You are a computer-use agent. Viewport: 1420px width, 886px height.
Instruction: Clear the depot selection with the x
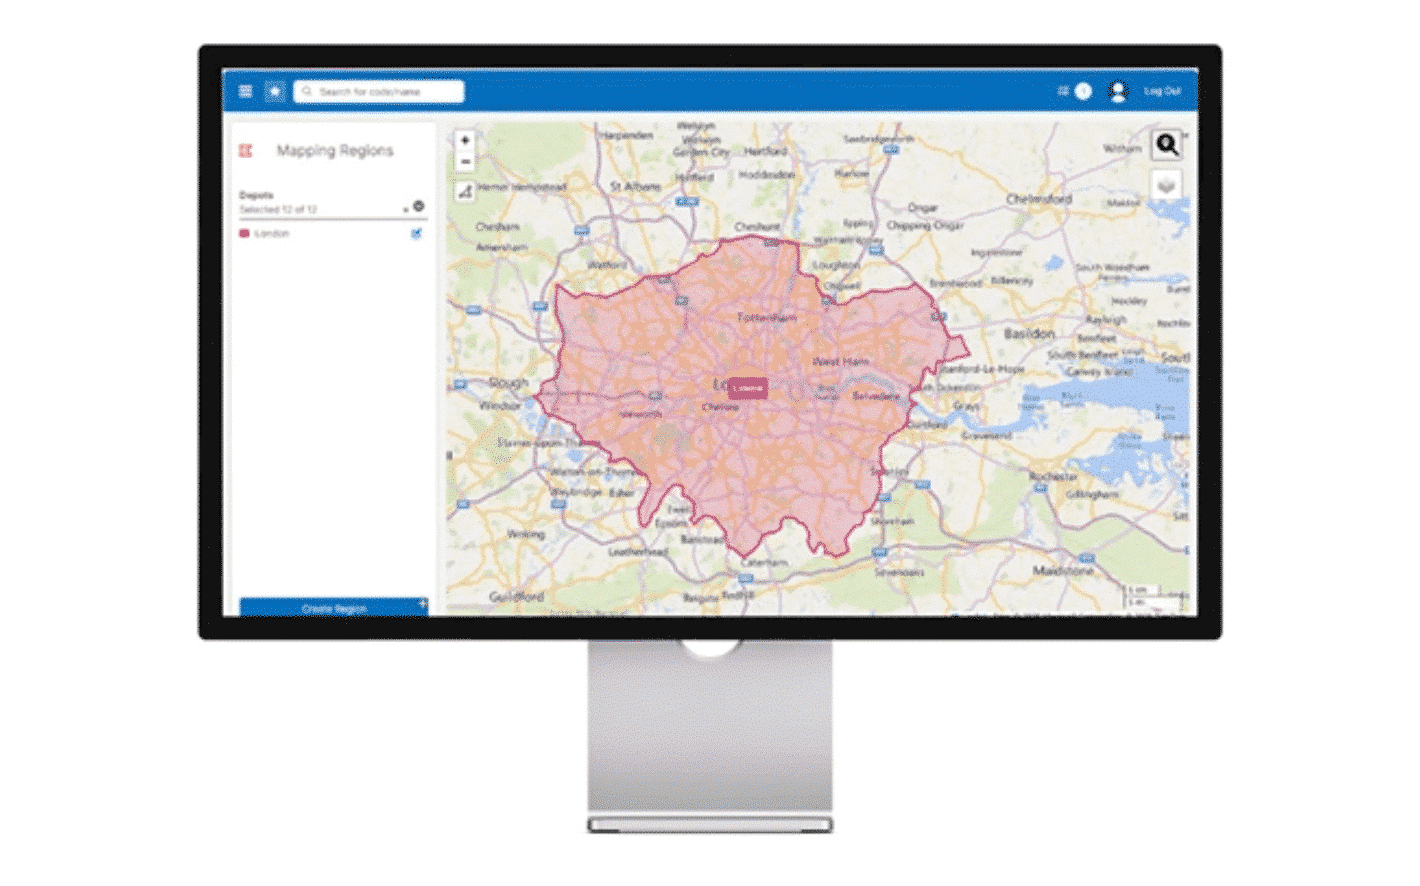coord(404,208)
